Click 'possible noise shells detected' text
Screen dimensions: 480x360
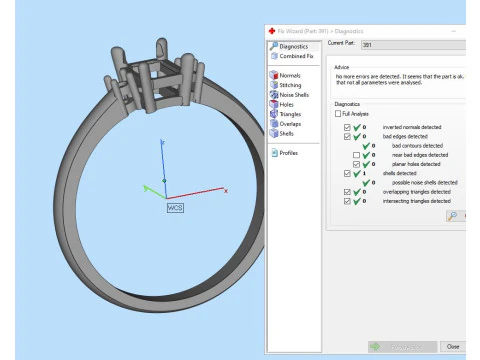pyautogui.click(x=425, y=183)
